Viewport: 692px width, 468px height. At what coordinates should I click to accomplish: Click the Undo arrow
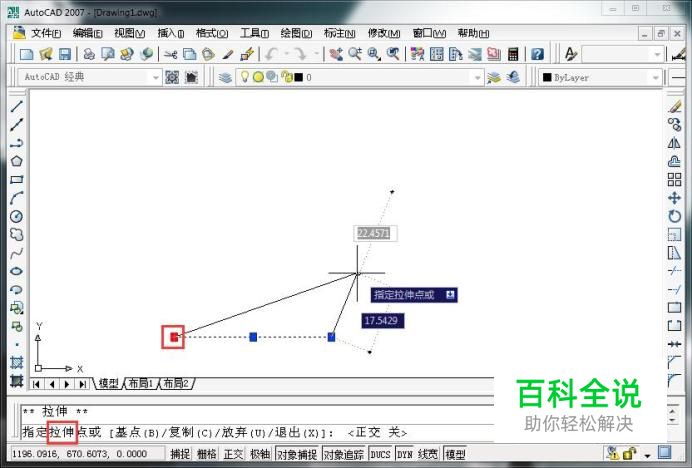271,54
